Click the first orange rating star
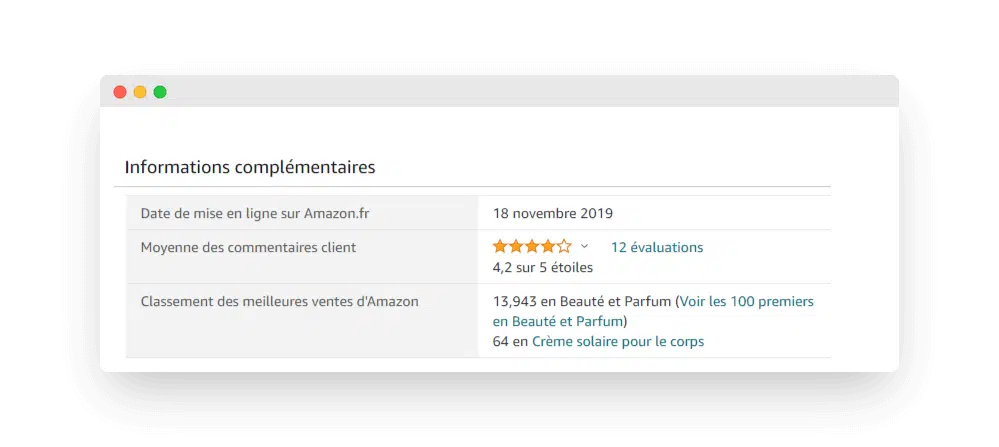This screenshot has height=447, width=999. tap(500, 246)
